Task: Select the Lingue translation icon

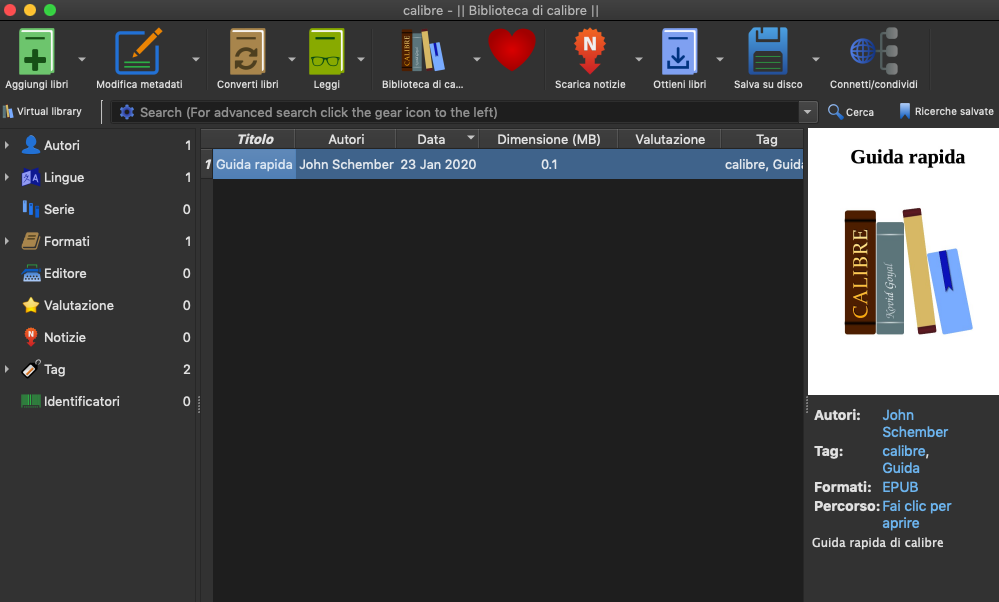Action: click(31, 177)
